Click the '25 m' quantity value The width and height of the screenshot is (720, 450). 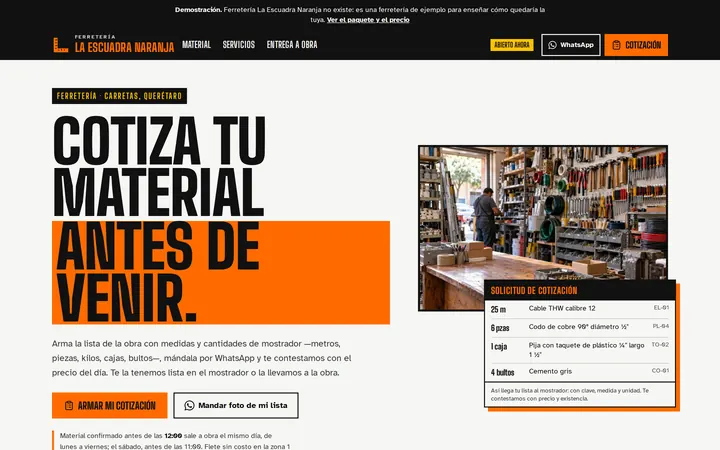pyautogui.click(x=498, y=309)
